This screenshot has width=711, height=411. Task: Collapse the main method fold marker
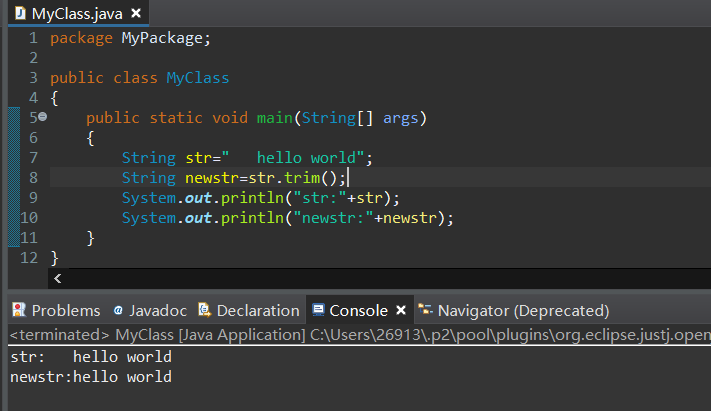[43, 117]
